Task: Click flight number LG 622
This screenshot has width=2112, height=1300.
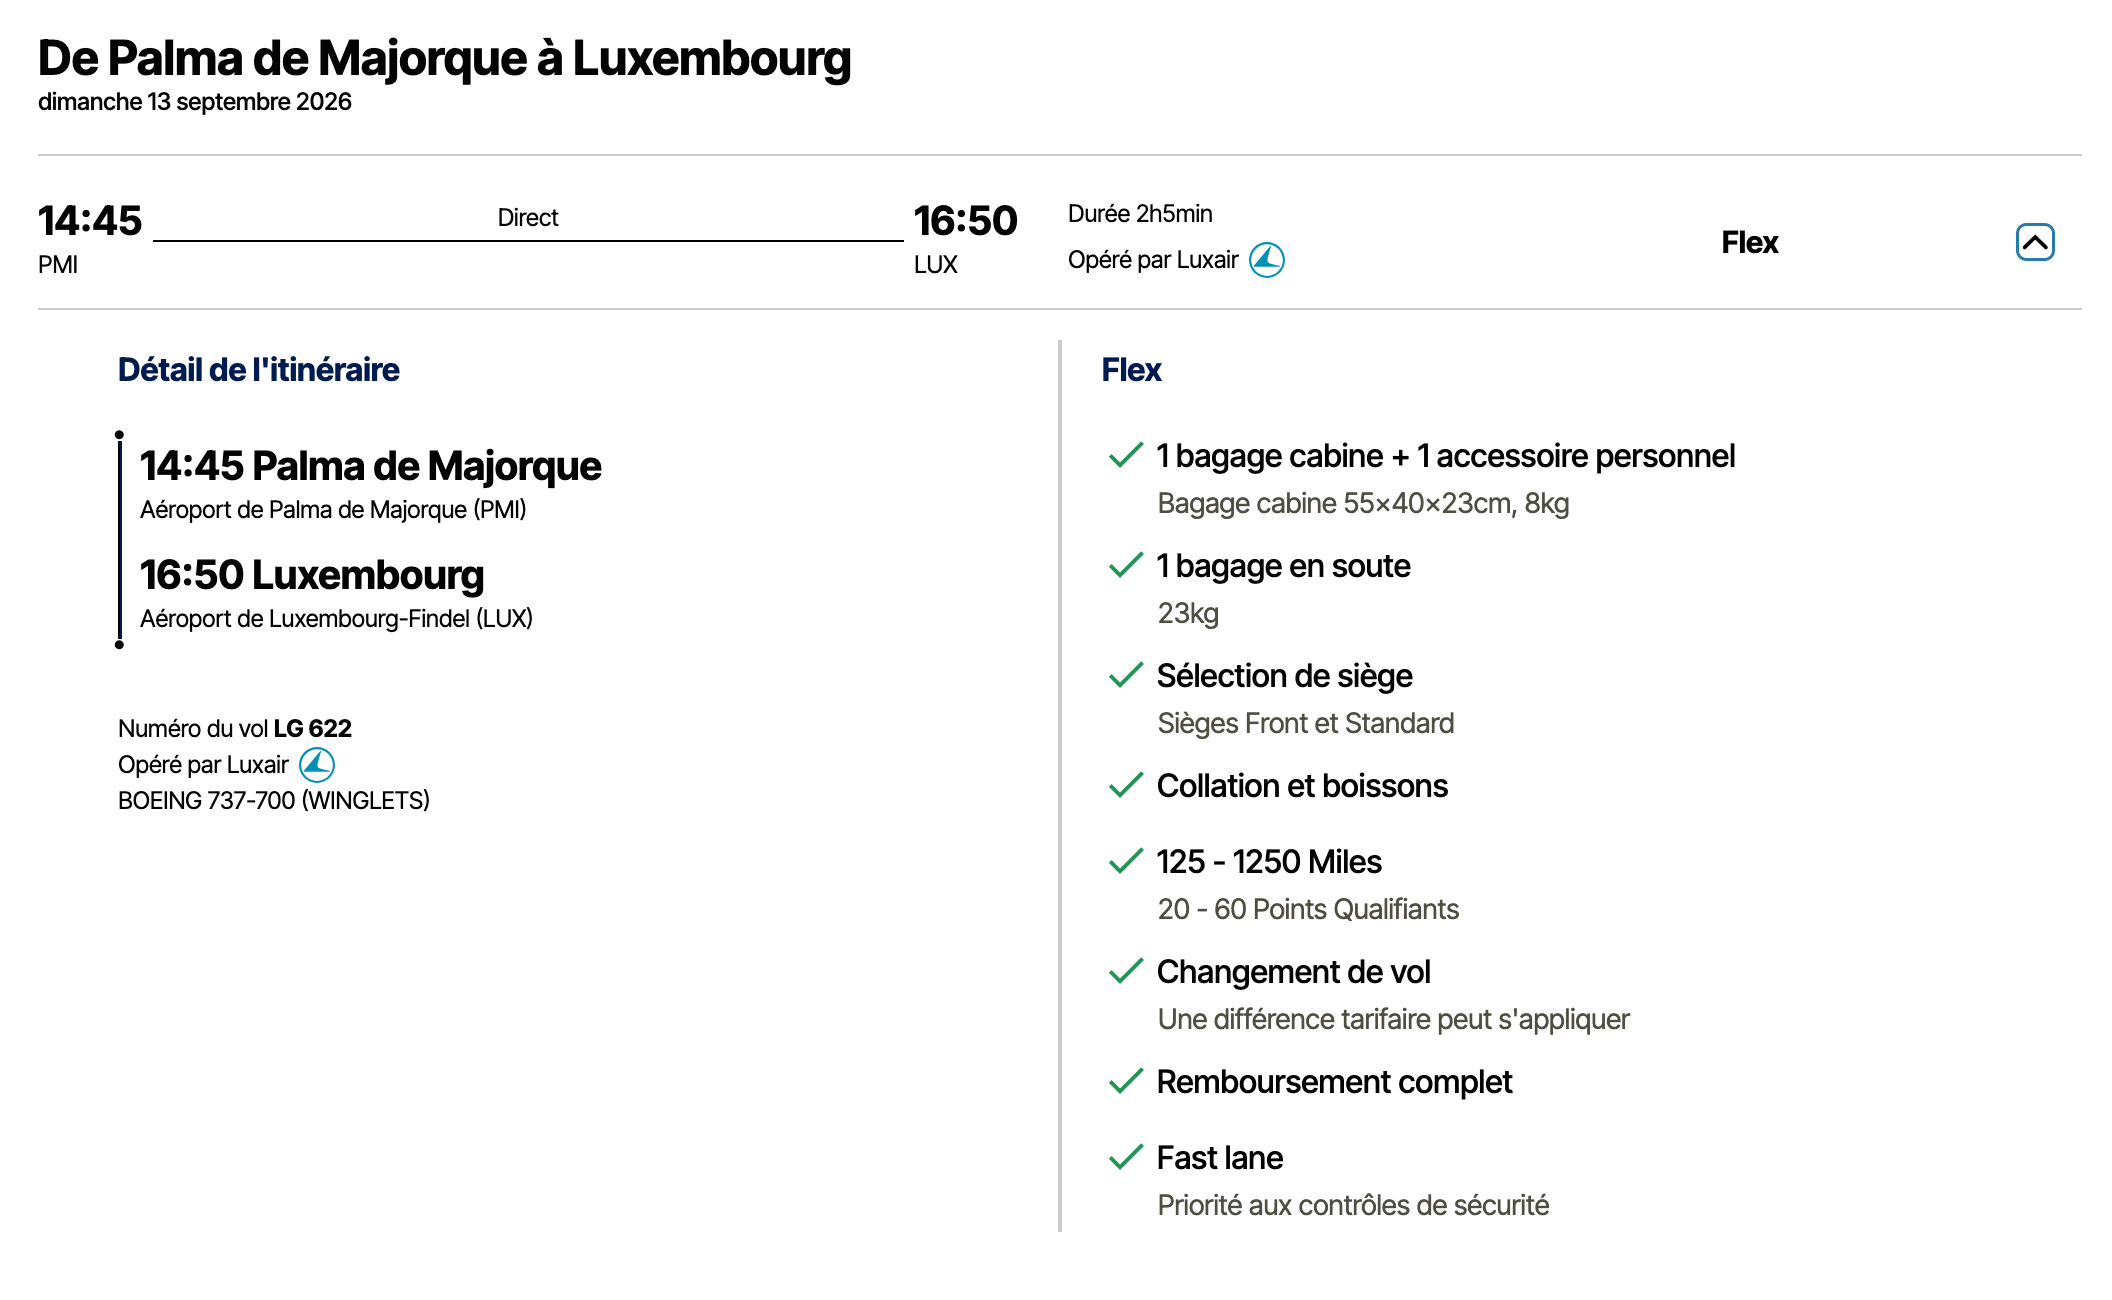Action: [x=313, y=728]
